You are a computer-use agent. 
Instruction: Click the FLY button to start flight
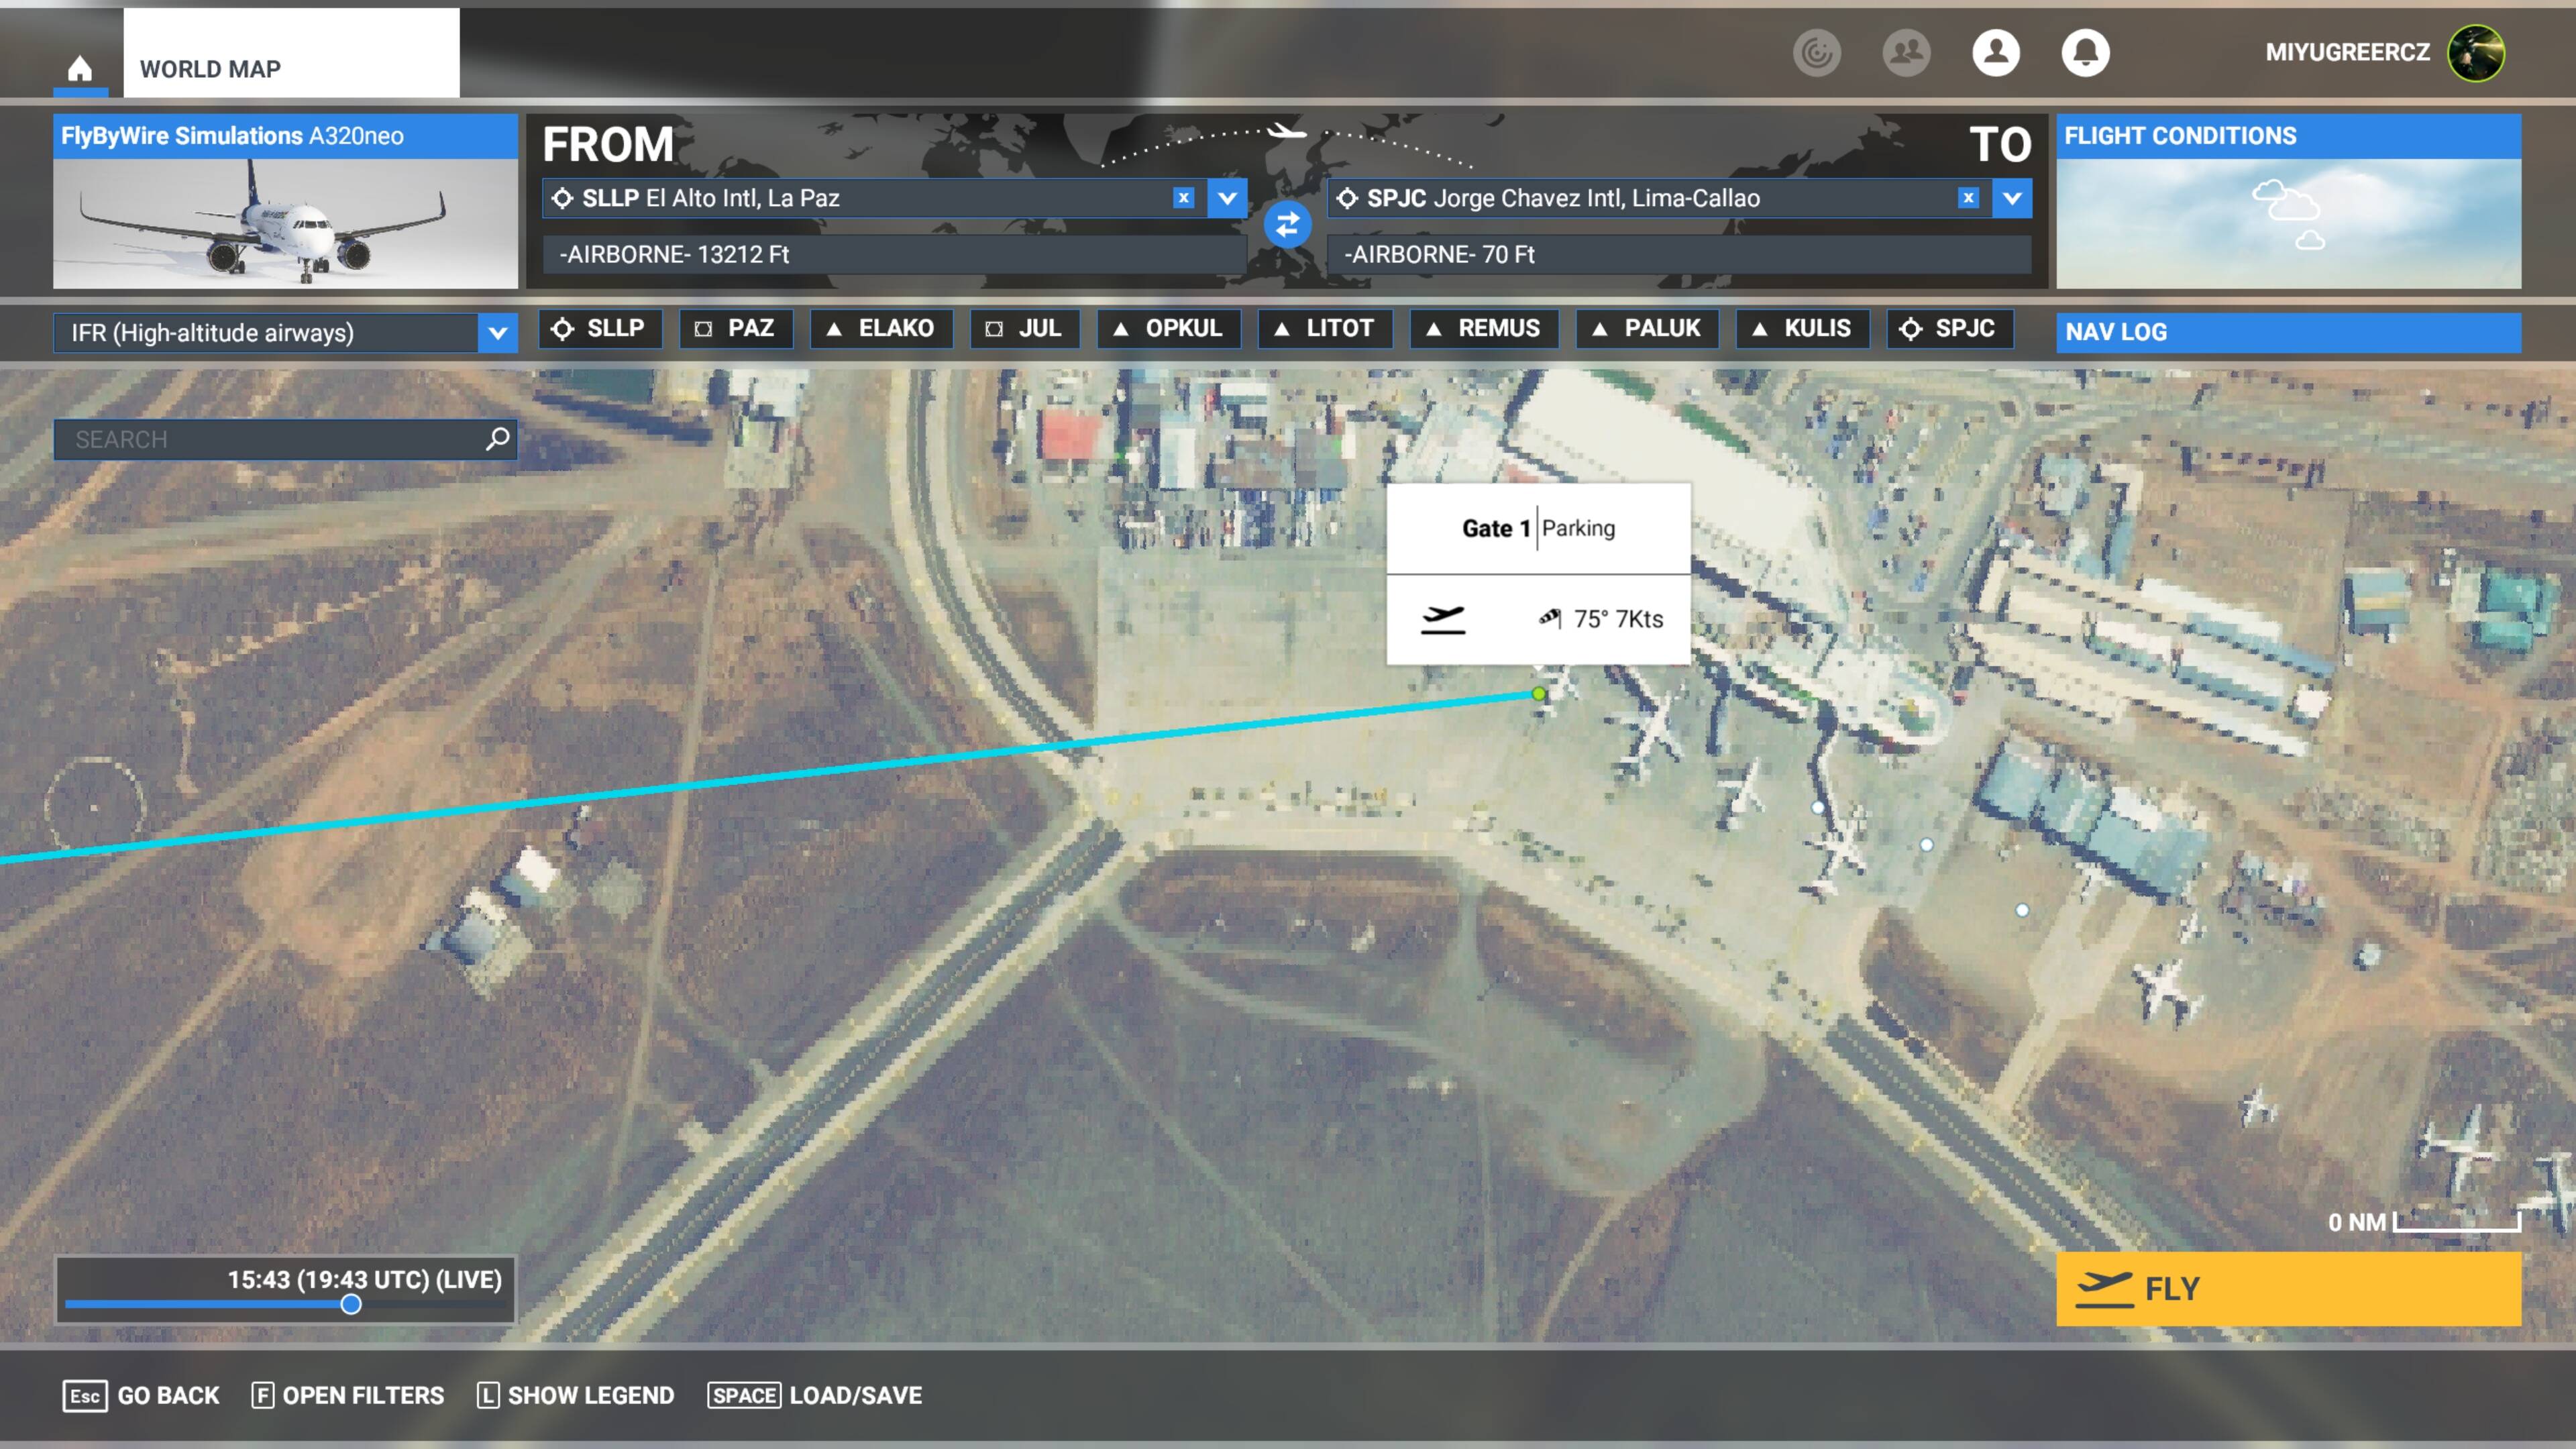[x=2290, y=1288]
